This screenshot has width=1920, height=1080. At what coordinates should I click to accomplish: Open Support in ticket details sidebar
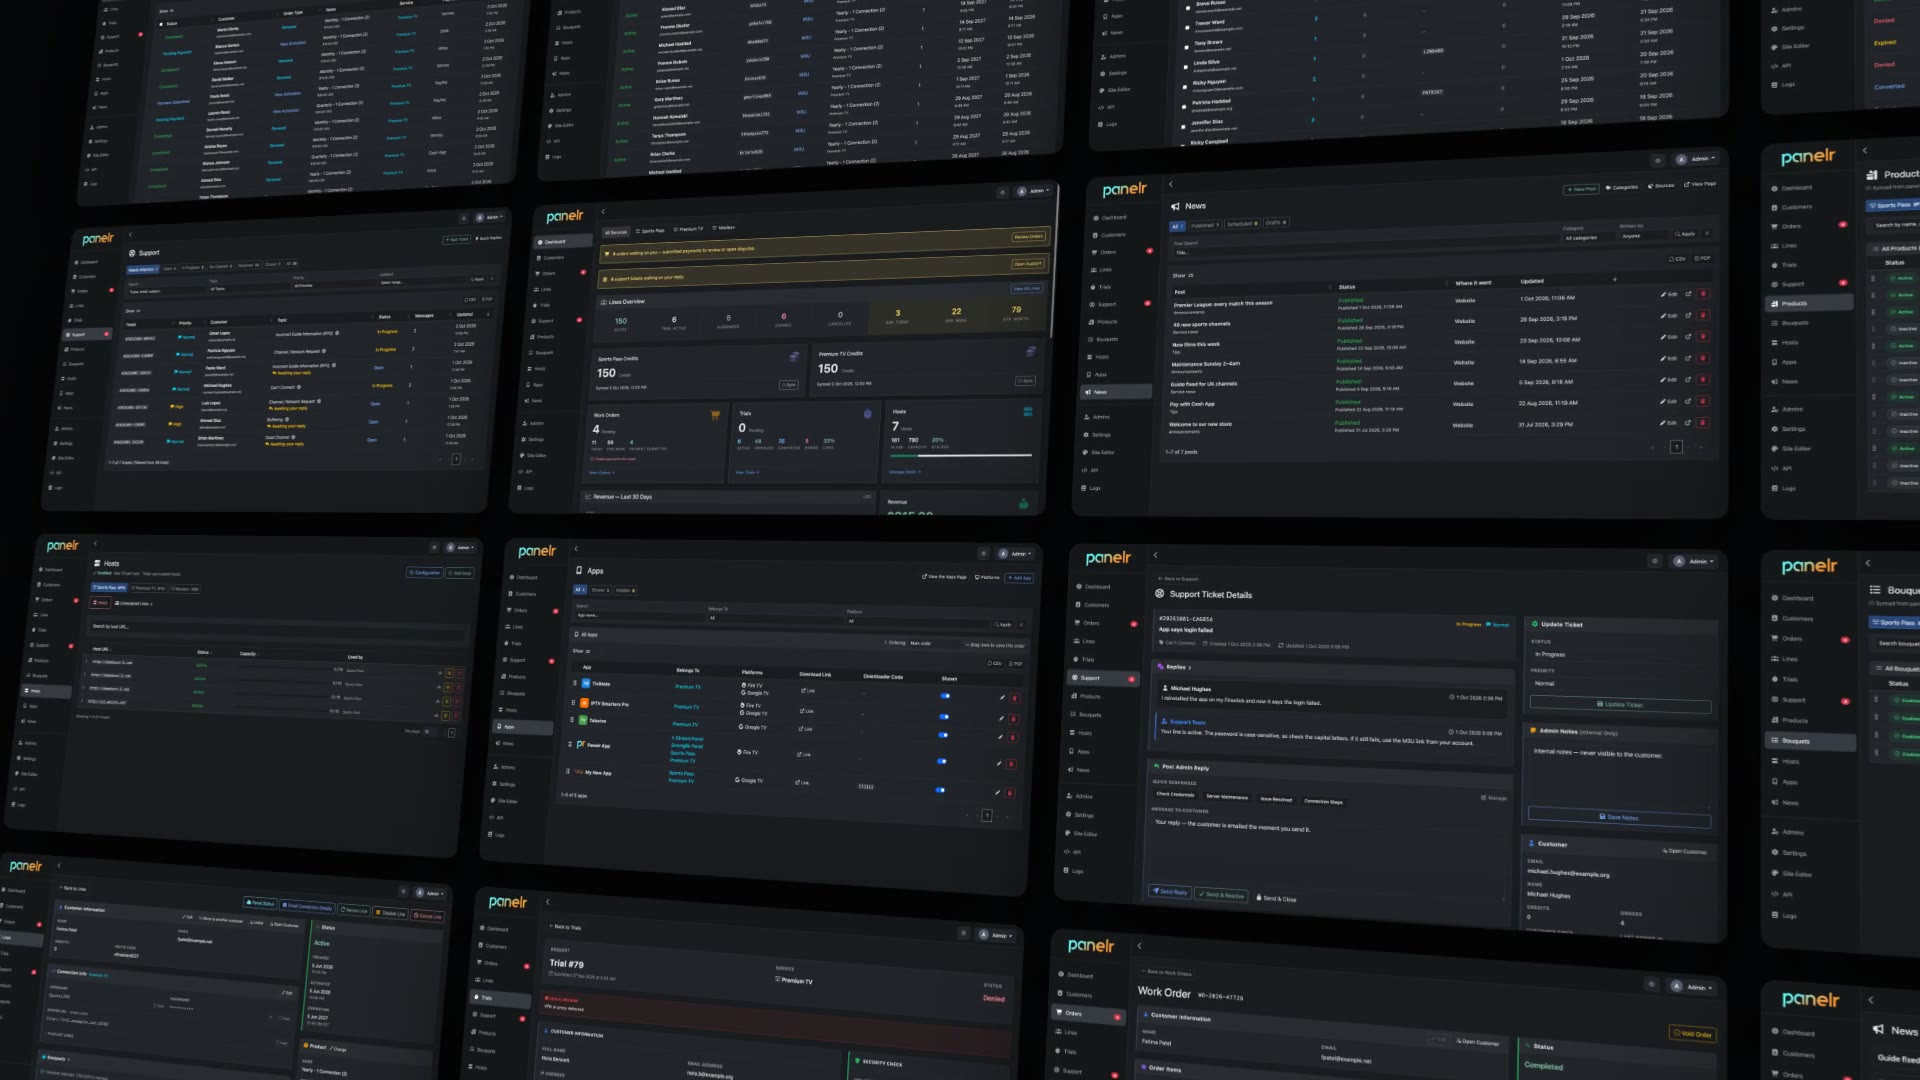(x=1101, y=678)
